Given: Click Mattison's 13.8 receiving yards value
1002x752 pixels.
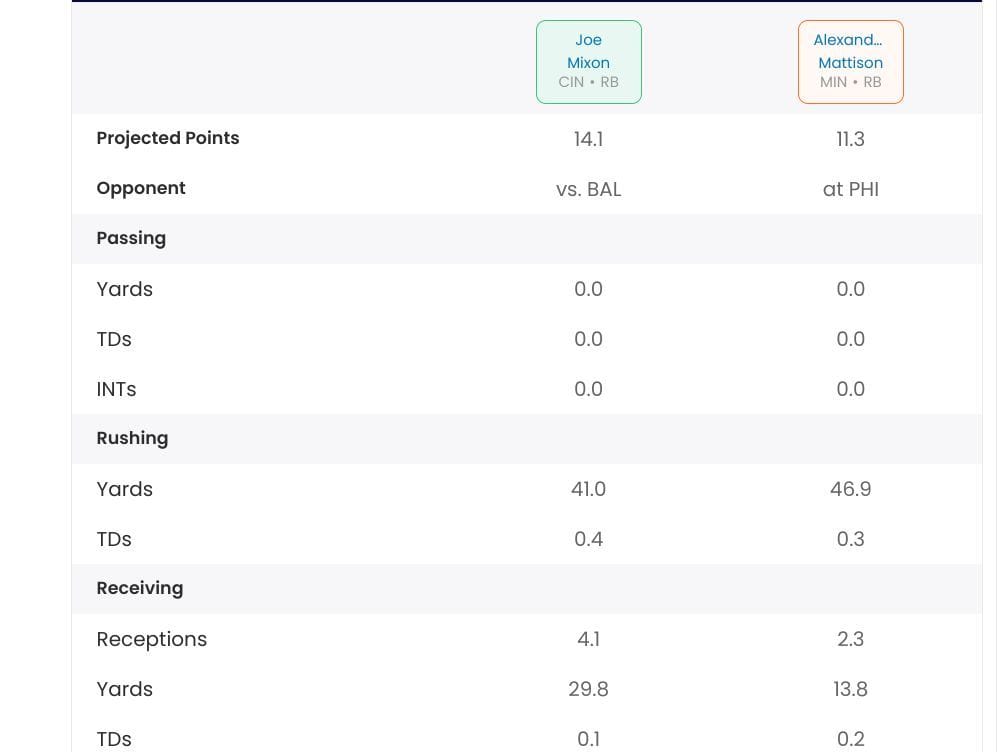Looking at the screenshot, I should tap(850, 689).
